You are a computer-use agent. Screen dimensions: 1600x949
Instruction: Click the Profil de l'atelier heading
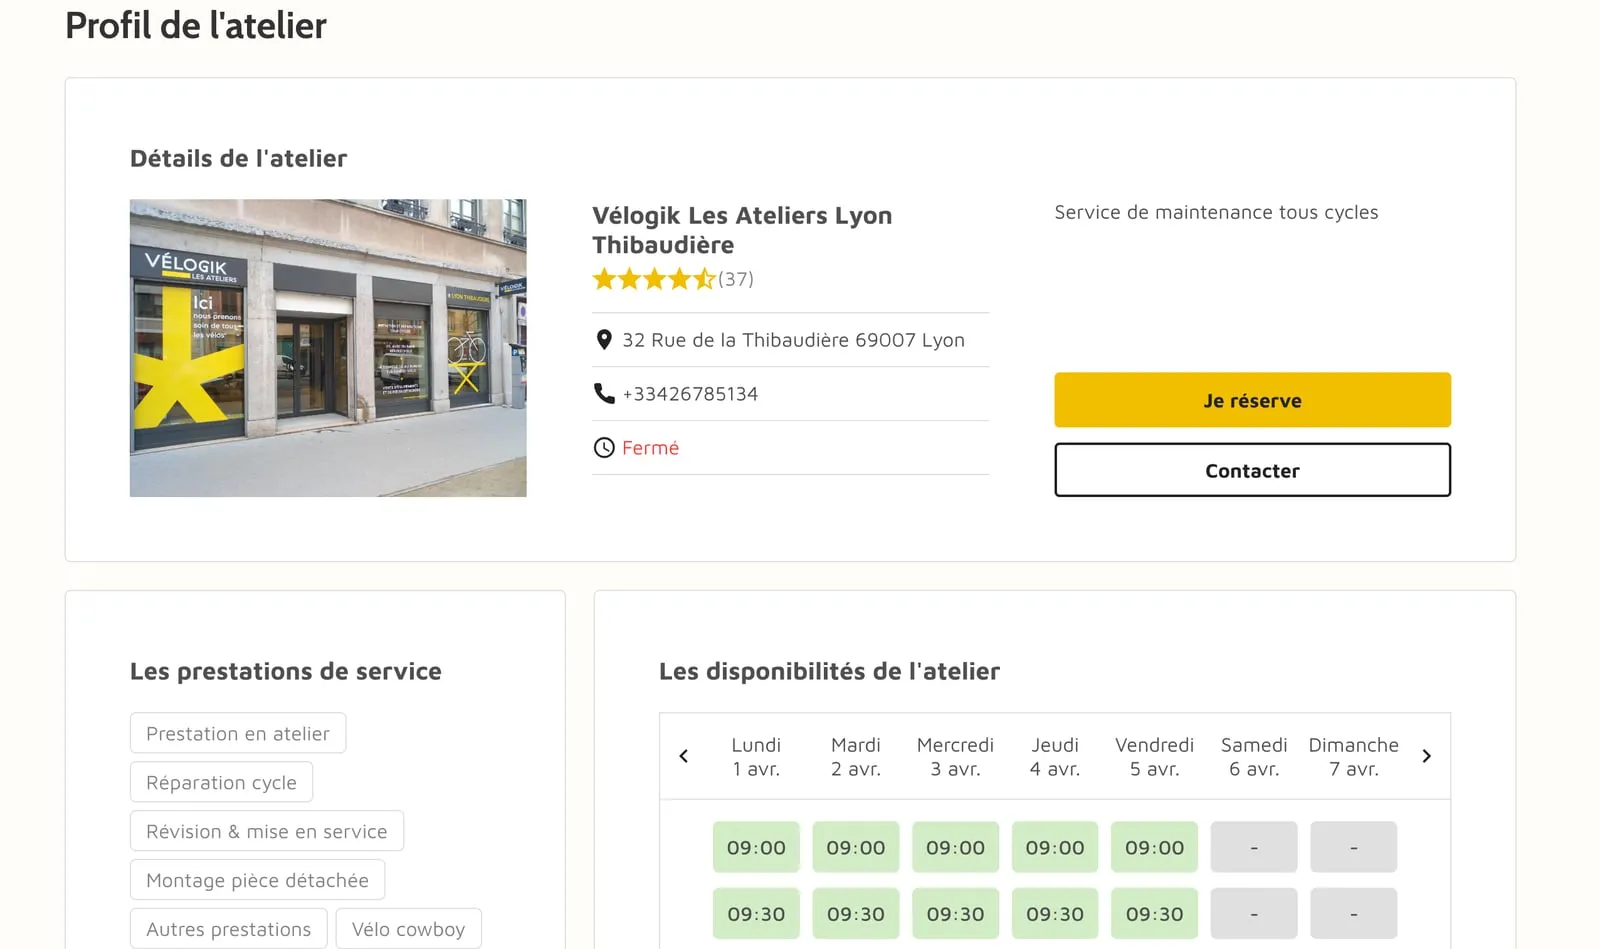(196, 26)
